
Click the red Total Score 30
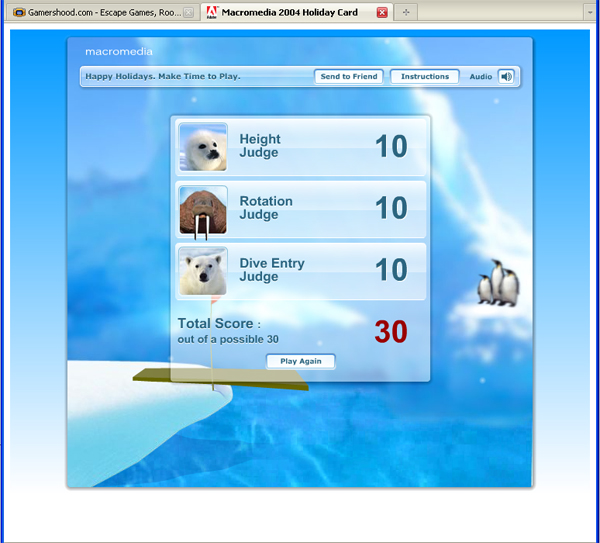pos(391,332)
